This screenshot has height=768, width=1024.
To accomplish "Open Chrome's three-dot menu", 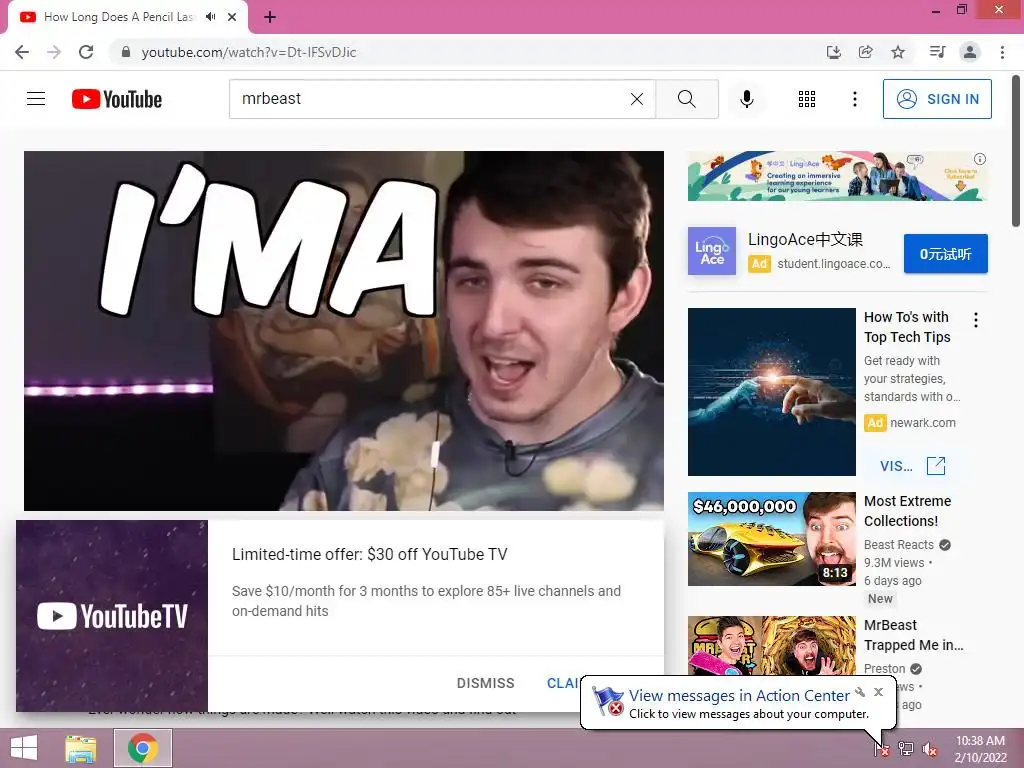I will click(1002, 52).
